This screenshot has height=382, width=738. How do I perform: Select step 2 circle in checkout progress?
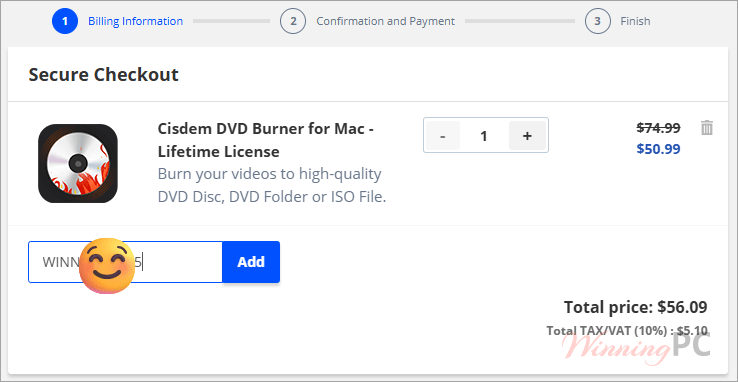point(293,21)
